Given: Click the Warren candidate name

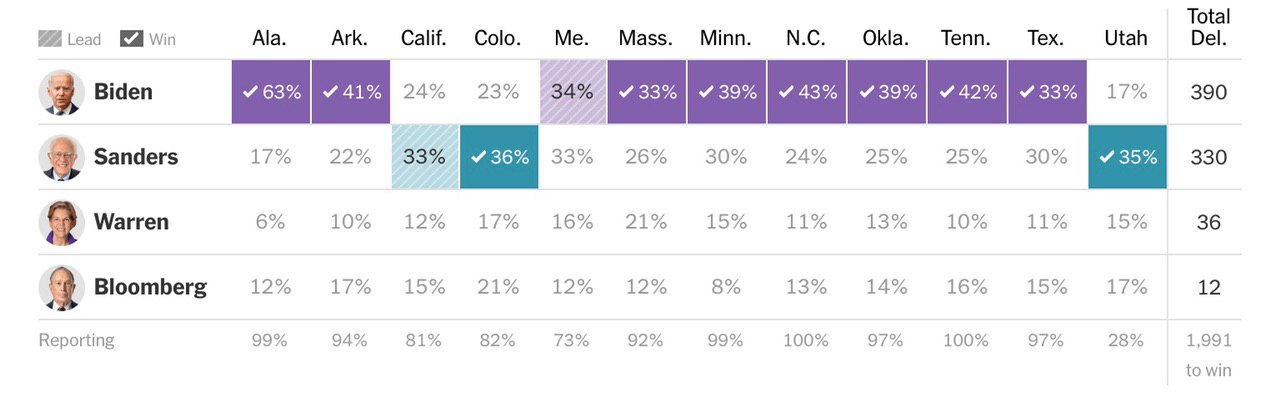Looking at the screenshot, I should [x=131, y=222].
